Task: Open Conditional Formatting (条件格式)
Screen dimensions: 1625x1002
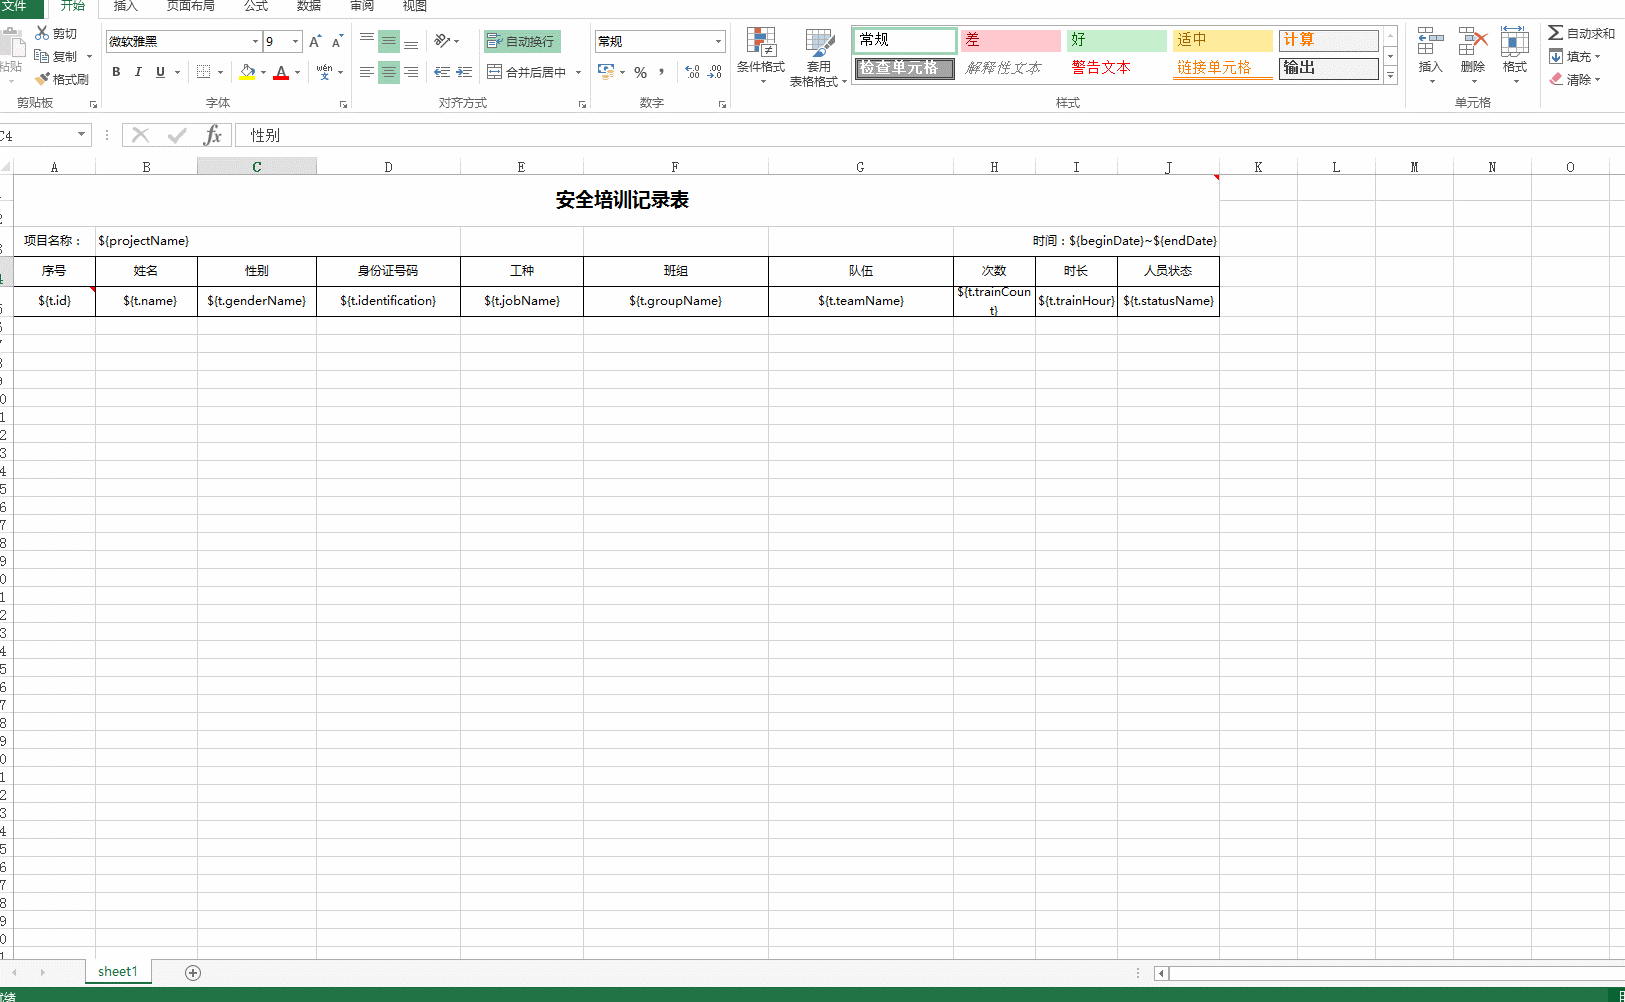Action: click(x=761, y=55)
